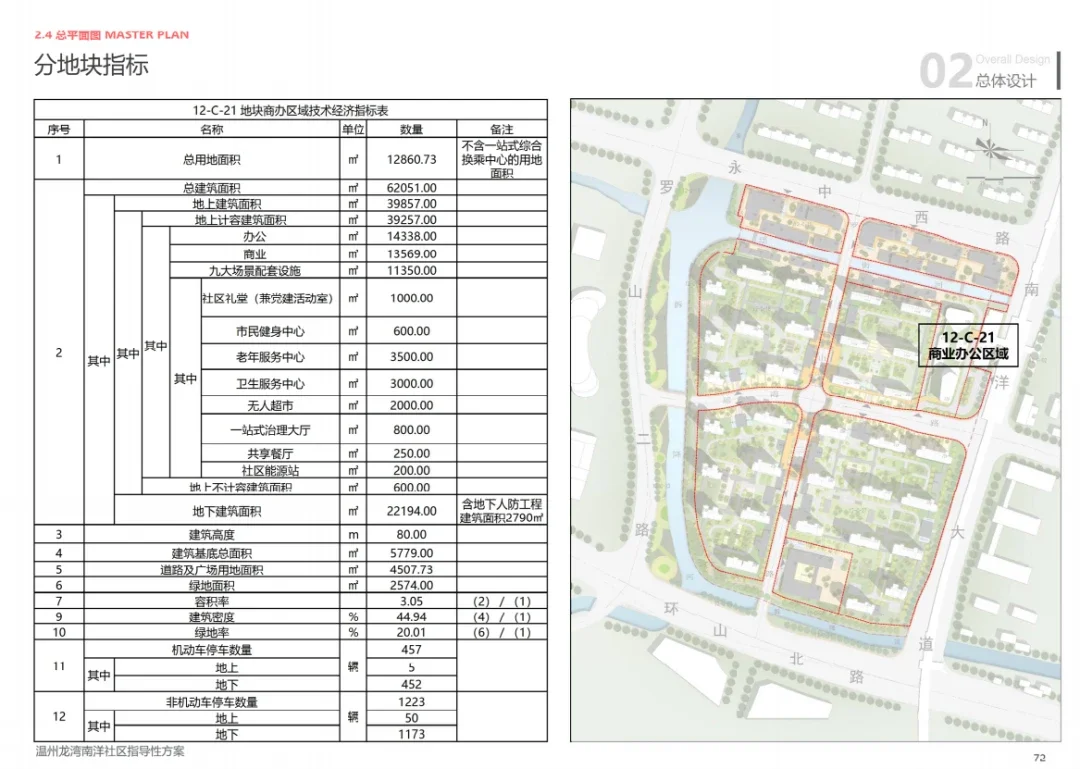Select the '地上计容建筑面积' row name
Screen dimensions: 1080x769
pos(240,220)
